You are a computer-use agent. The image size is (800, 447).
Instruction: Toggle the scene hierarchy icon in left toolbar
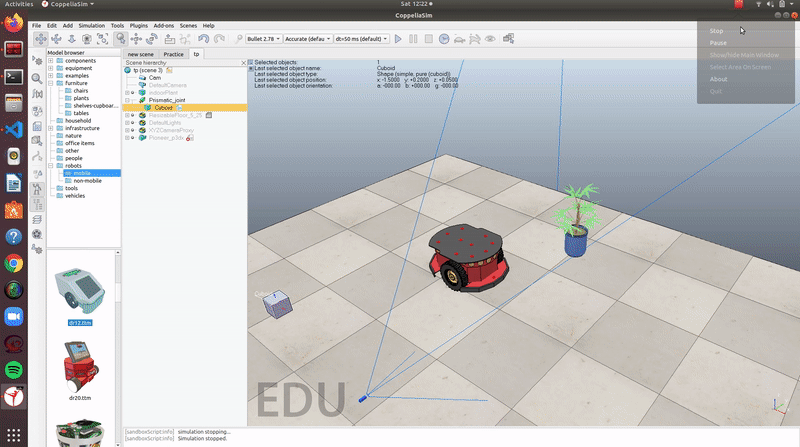tap(37, 205)
